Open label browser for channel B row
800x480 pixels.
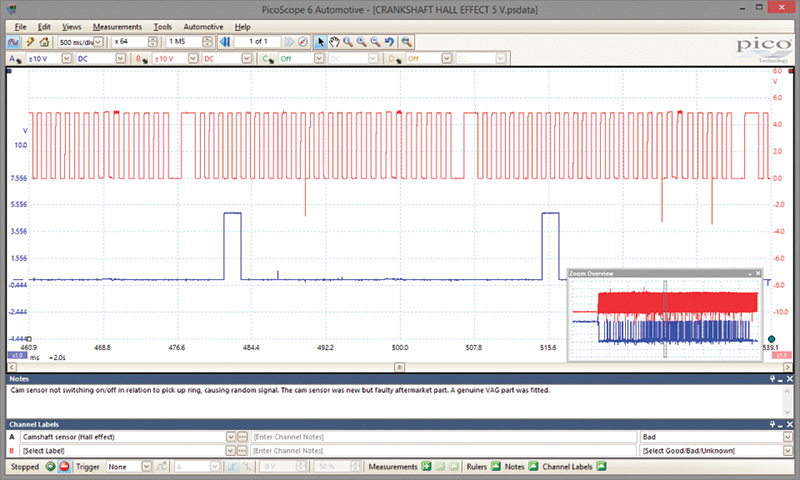click(242, 451)
